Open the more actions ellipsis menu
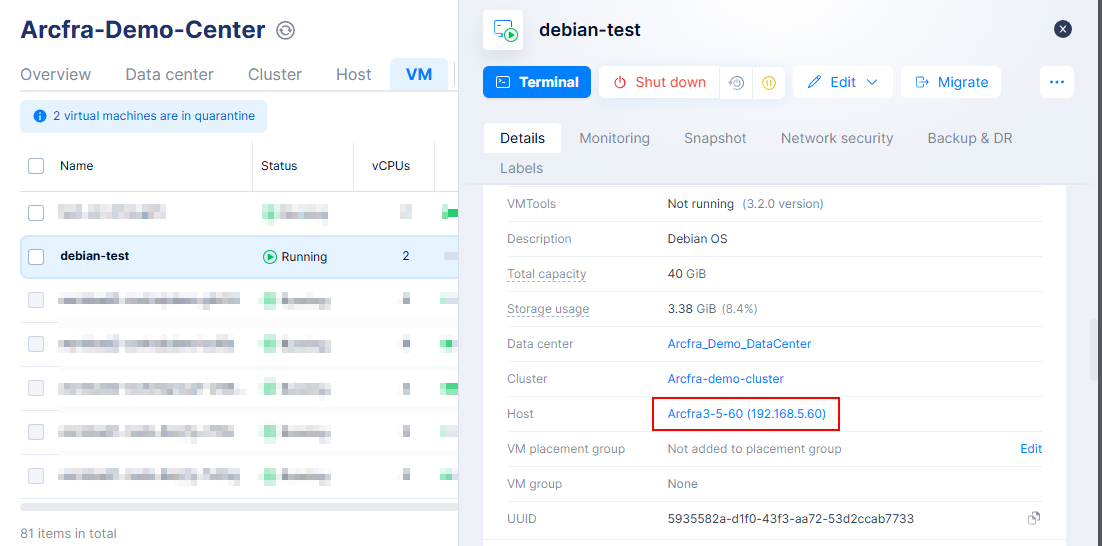1102x546 pixels. pyautogui.click(x=1057, y=82)
